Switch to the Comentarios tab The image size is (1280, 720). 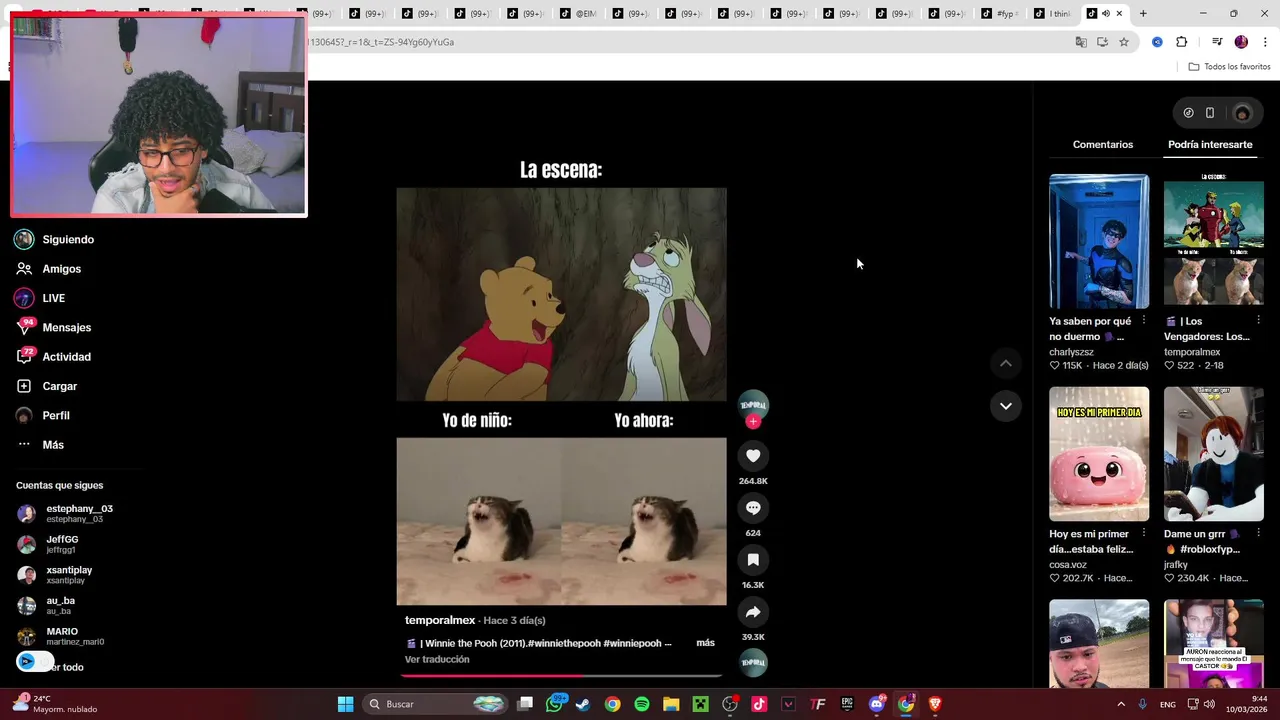pyautogui.click(x=1103, y=145)
